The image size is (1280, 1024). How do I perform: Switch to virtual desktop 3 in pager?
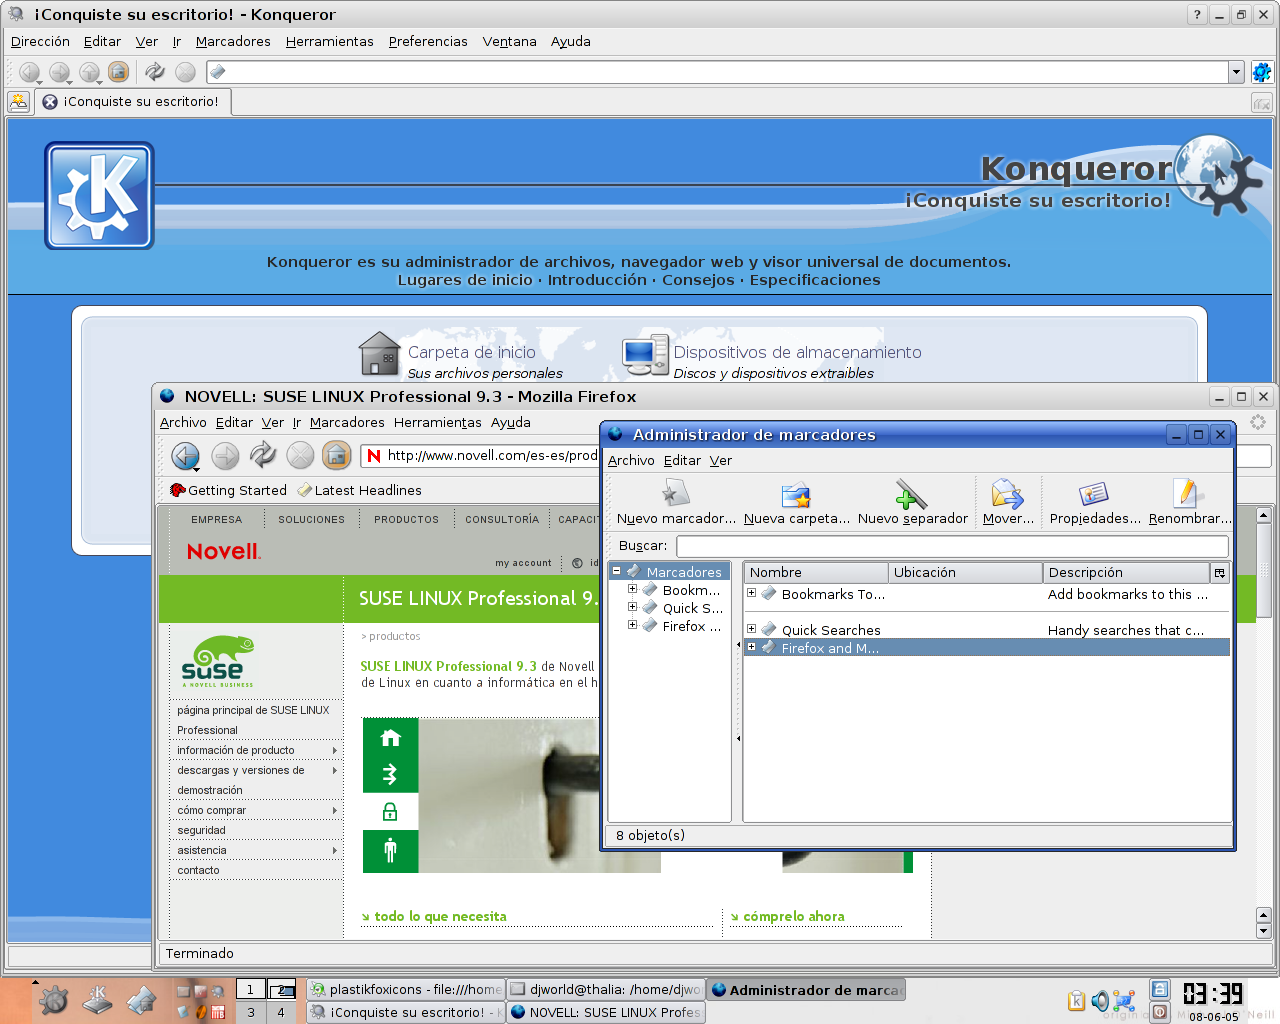coord(251,1012)
